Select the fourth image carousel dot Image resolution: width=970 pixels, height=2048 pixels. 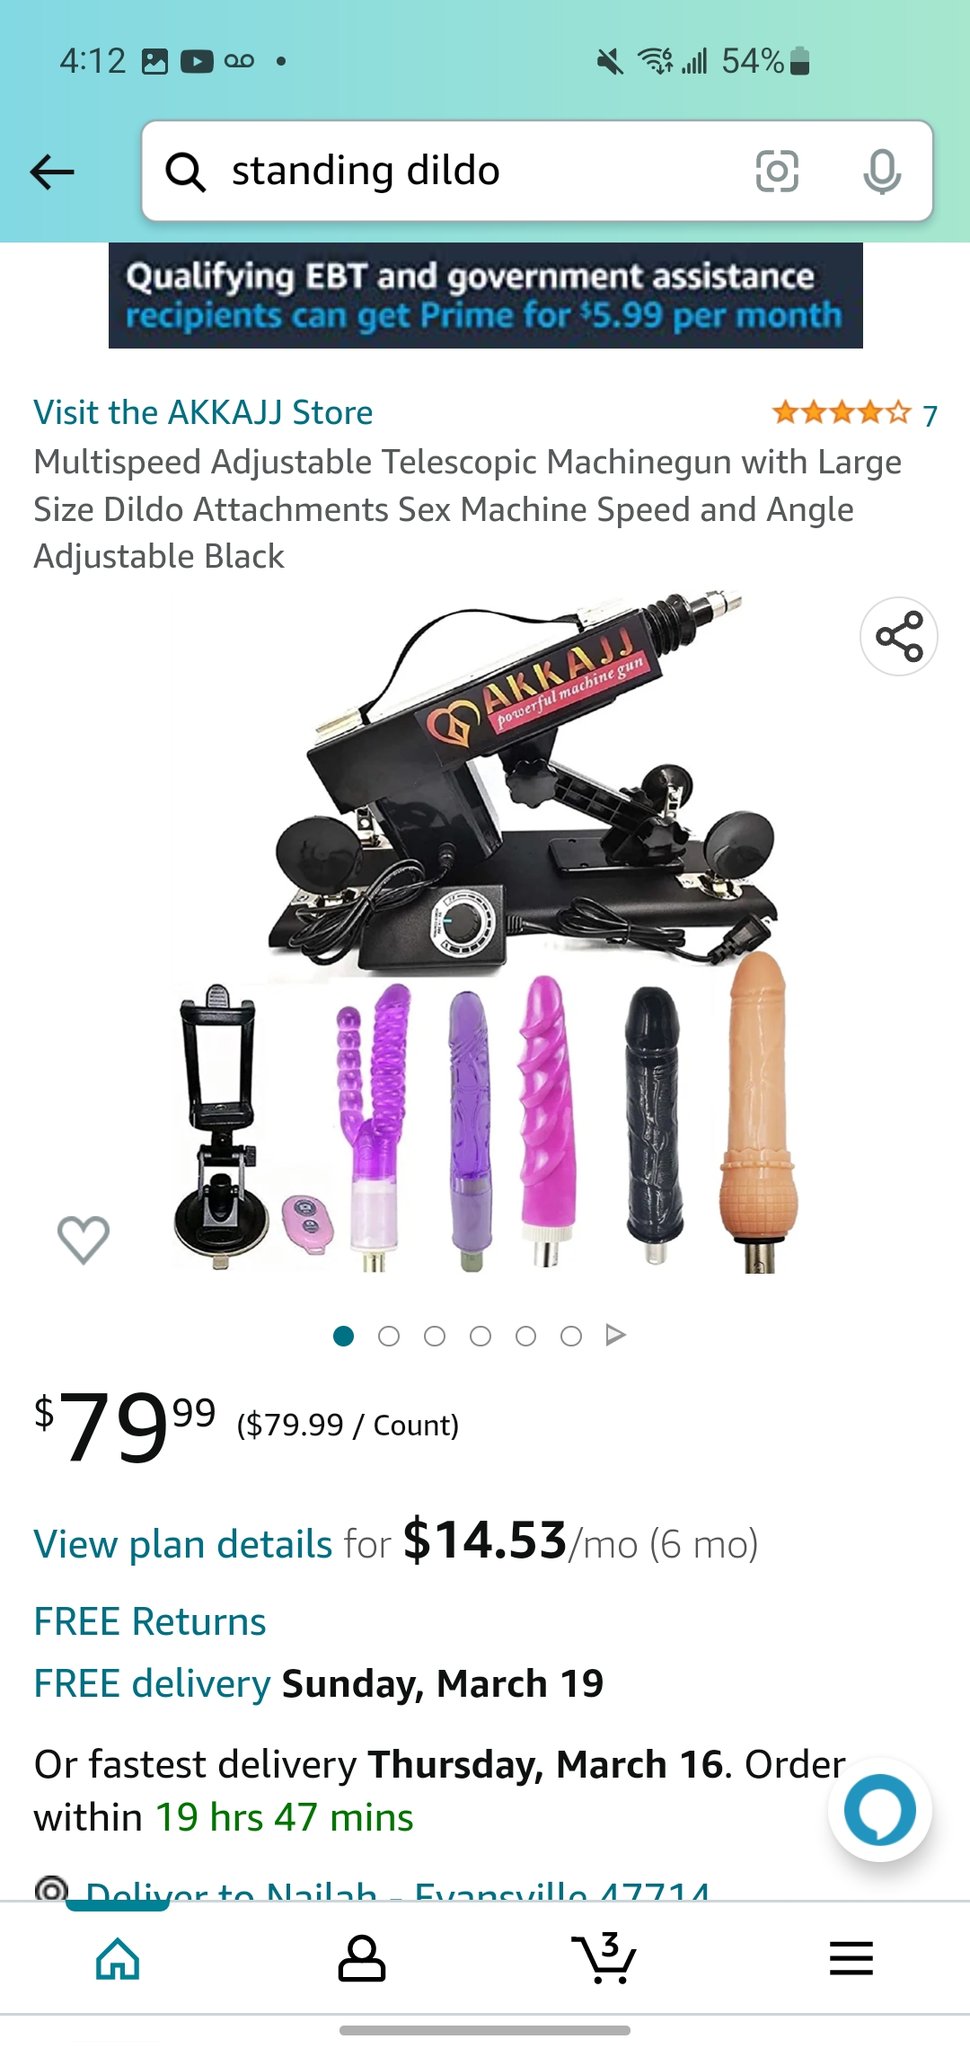(480, 1336)
